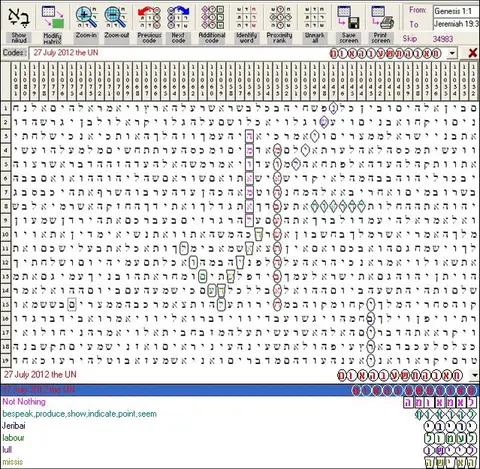Expand the results list dropdown arrow below matrix
Screen dimensions: 480x469
coord(475,375)
